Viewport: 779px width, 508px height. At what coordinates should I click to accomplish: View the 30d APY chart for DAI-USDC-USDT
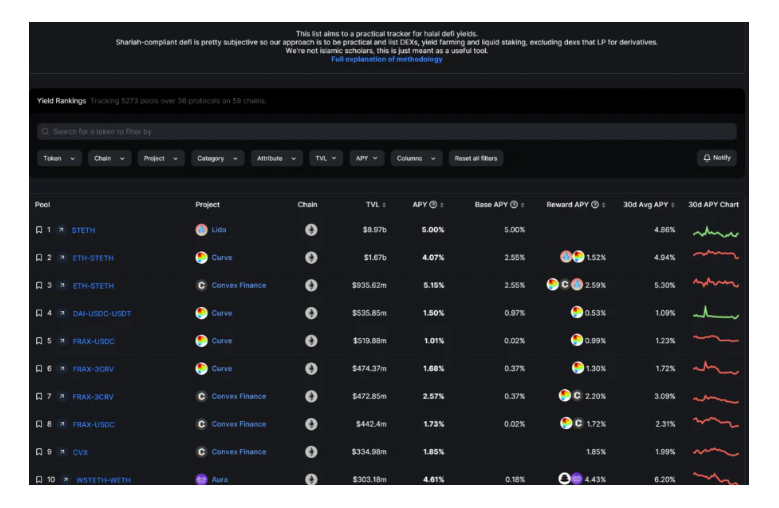point(716,313)
